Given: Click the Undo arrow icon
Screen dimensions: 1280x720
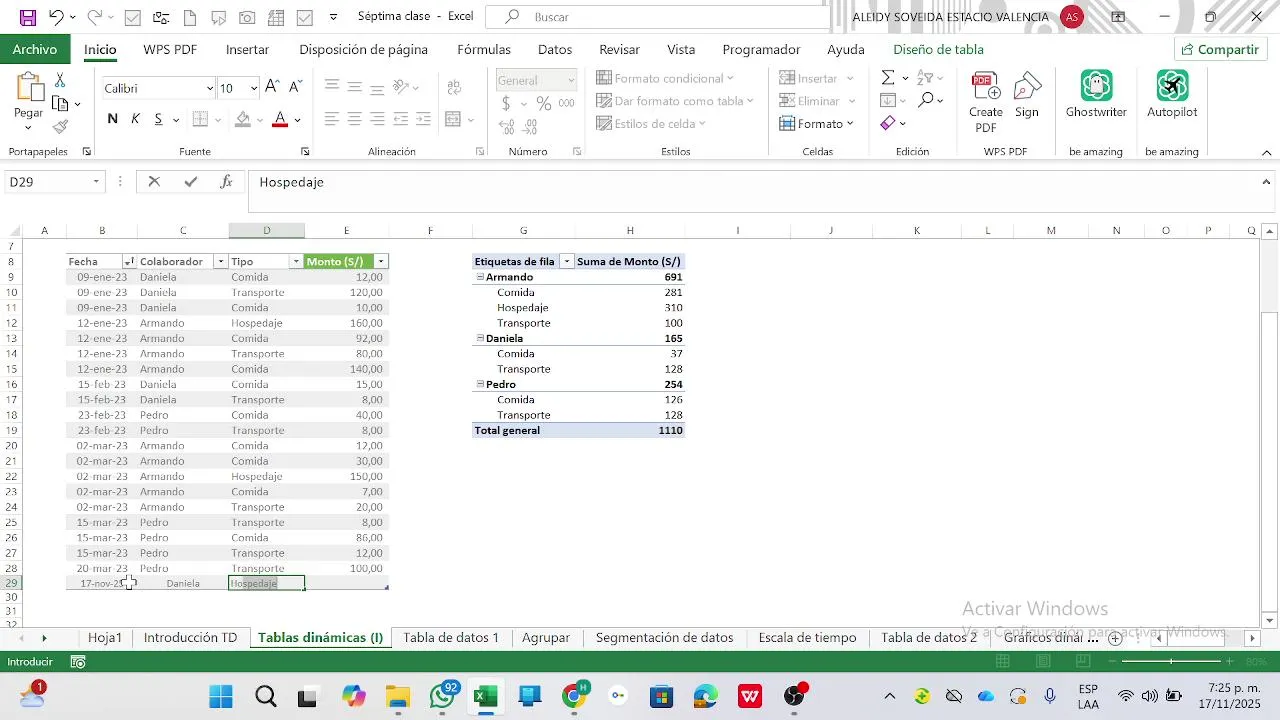Looking at the screenshot, I should 56,17.
